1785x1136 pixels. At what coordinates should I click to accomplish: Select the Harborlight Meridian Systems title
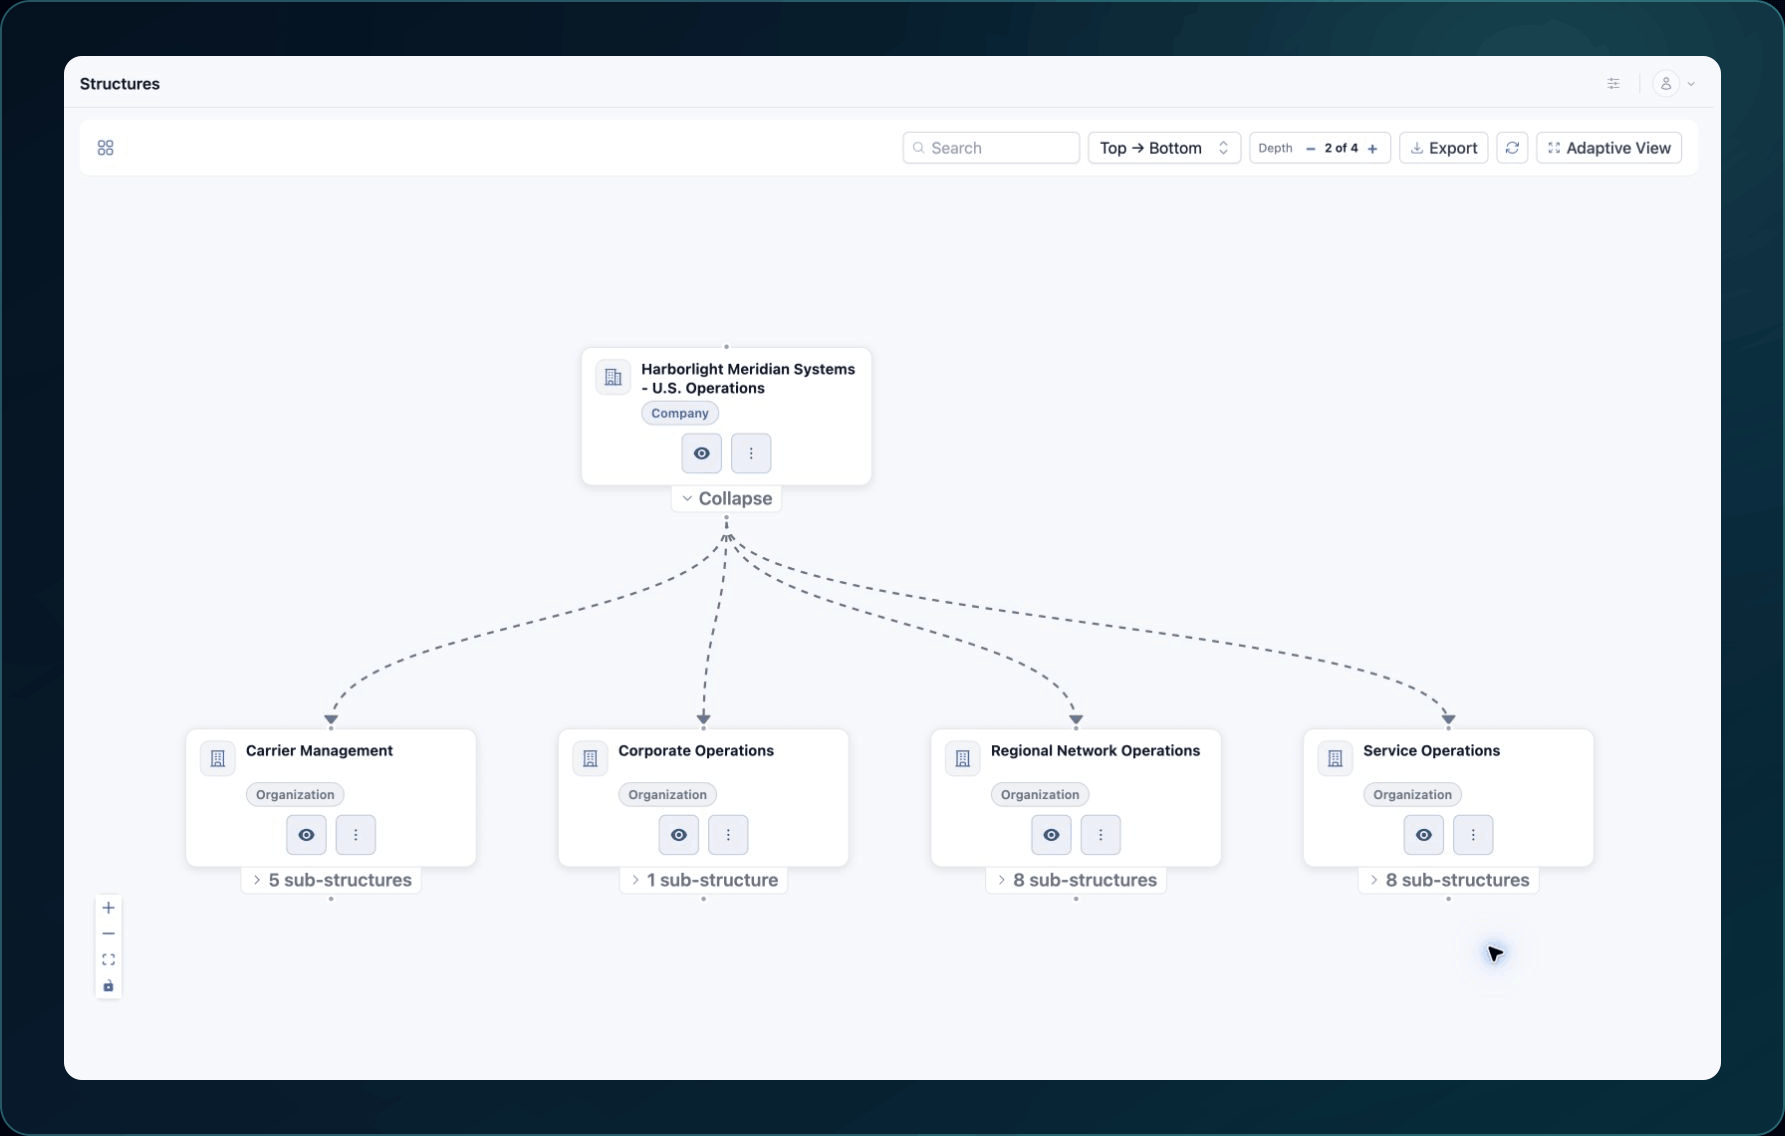point(748,379)
